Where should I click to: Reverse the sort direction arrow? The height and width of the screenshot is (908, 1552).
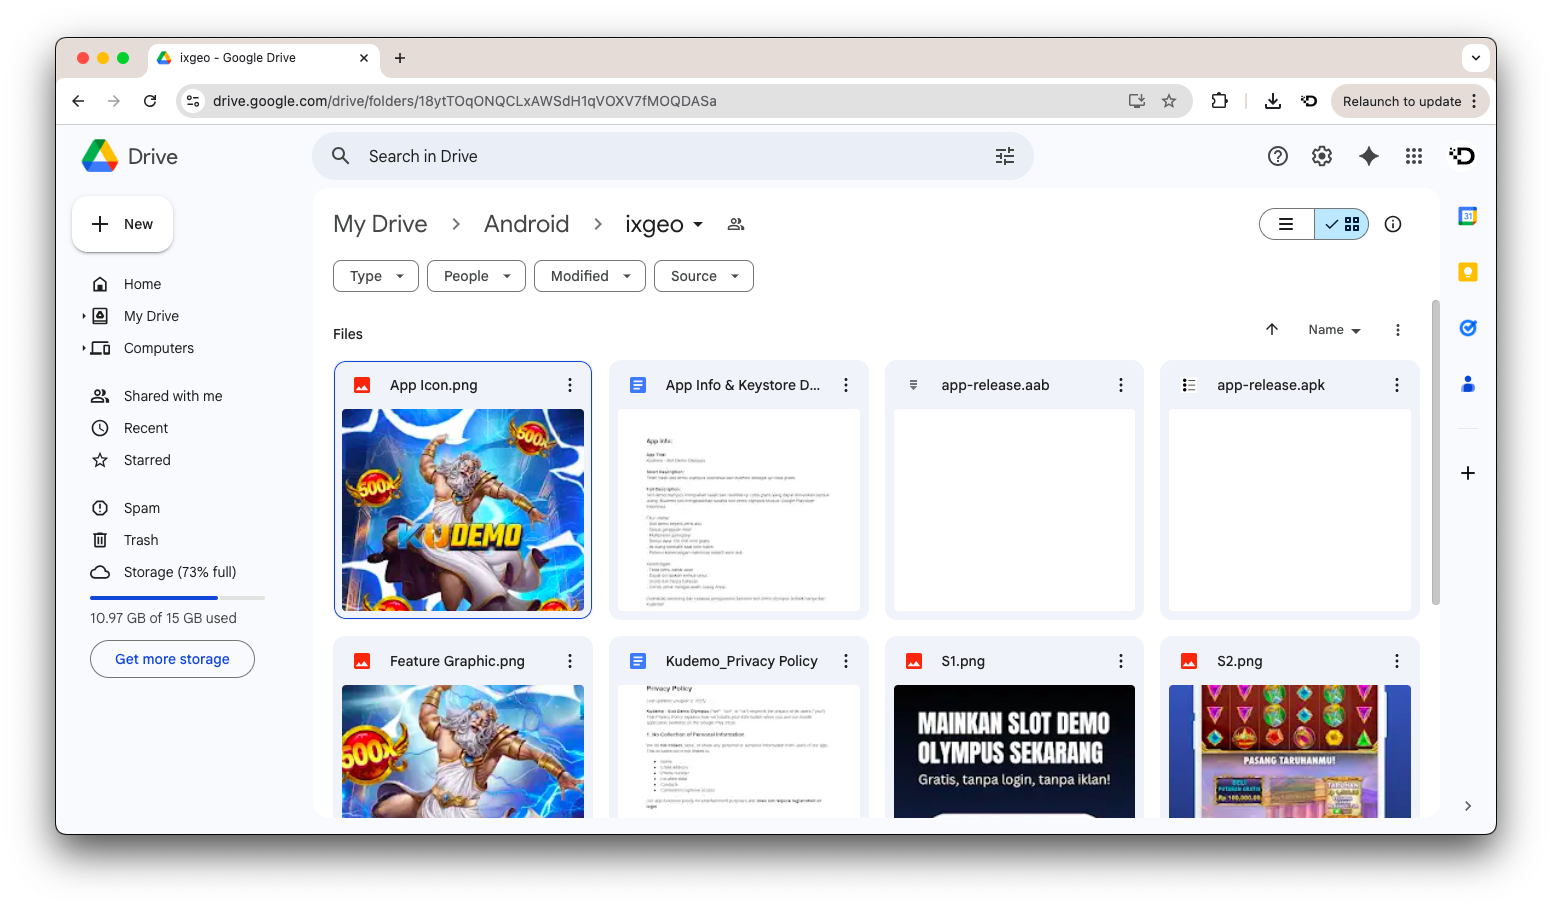click(x=1272, y=330)
